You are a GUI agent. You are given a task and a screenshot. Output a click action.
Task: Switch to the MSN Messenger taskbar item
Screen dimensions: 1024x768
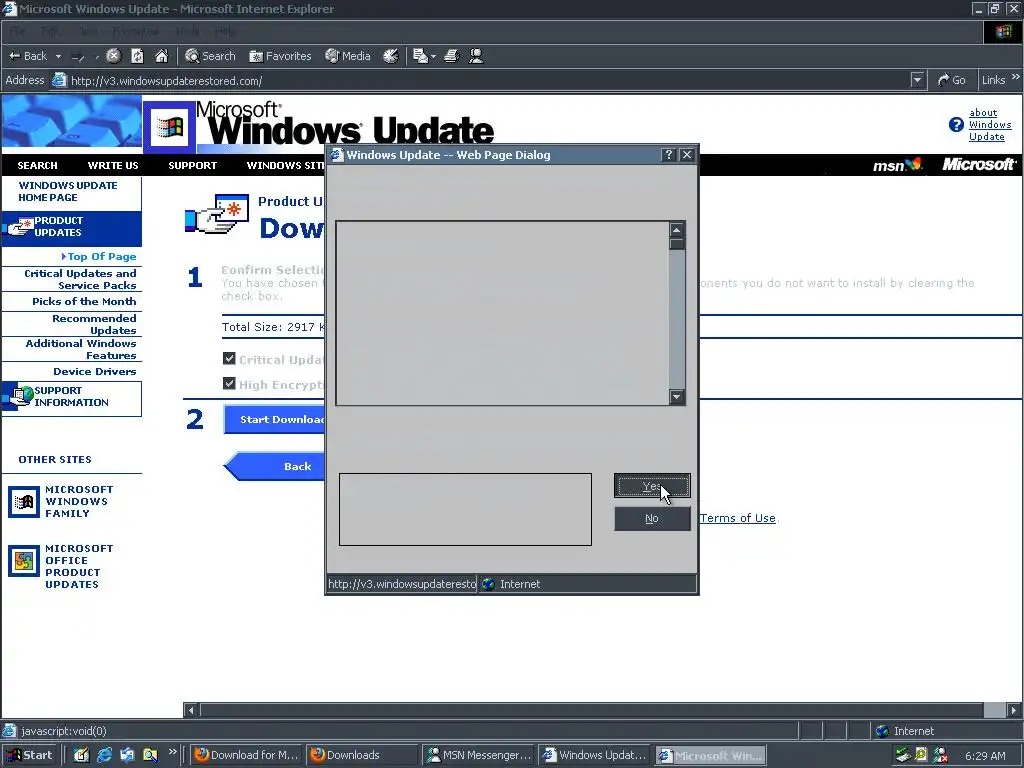coord(478,755)
